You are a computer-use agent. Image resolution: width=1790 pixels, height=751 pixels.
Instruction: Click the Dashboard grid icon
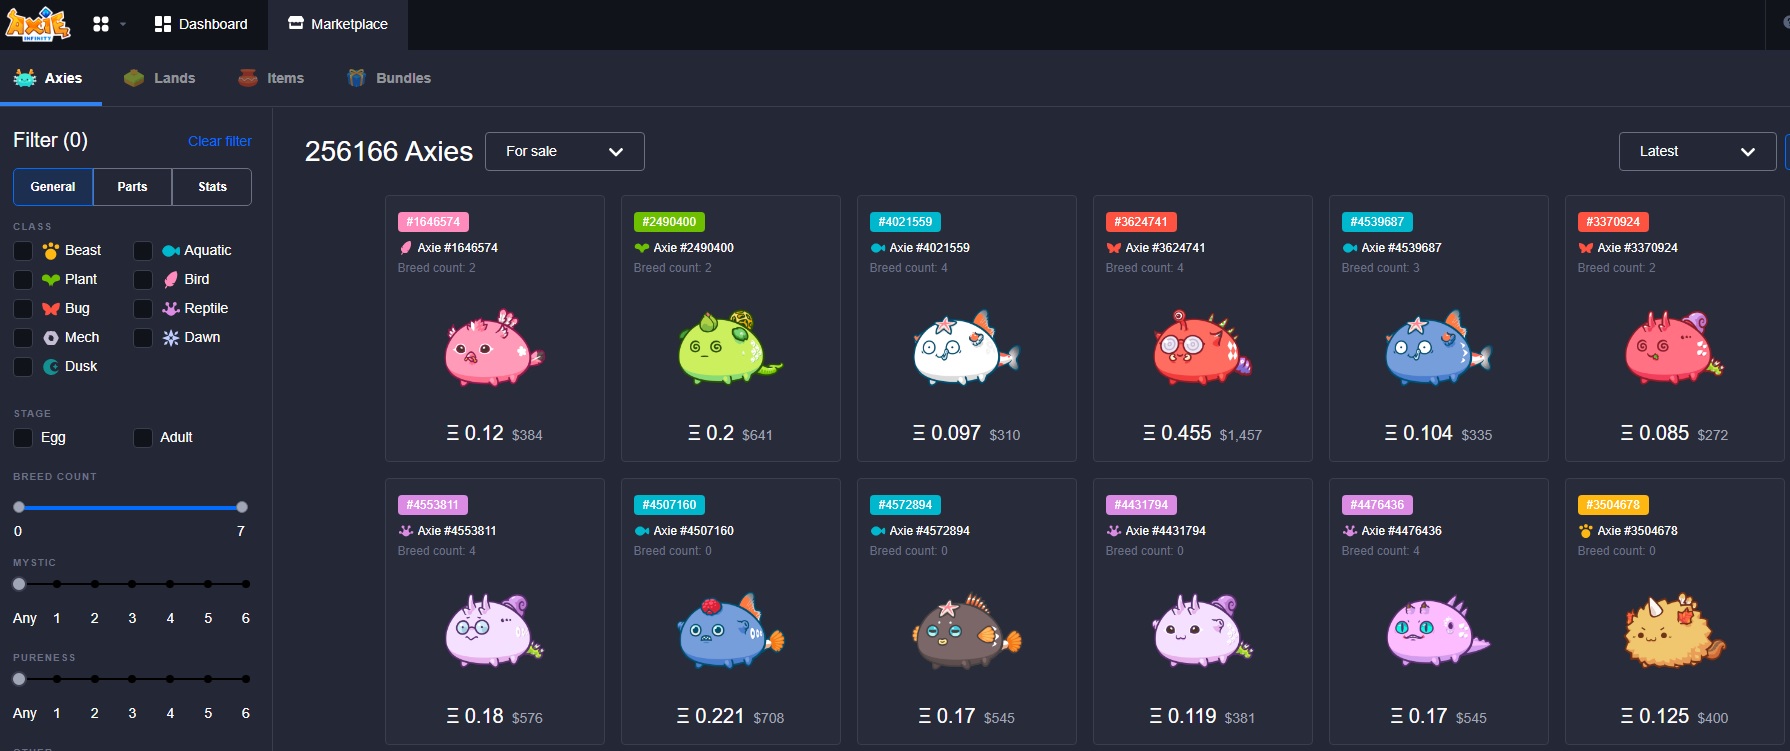click(163, 24)
